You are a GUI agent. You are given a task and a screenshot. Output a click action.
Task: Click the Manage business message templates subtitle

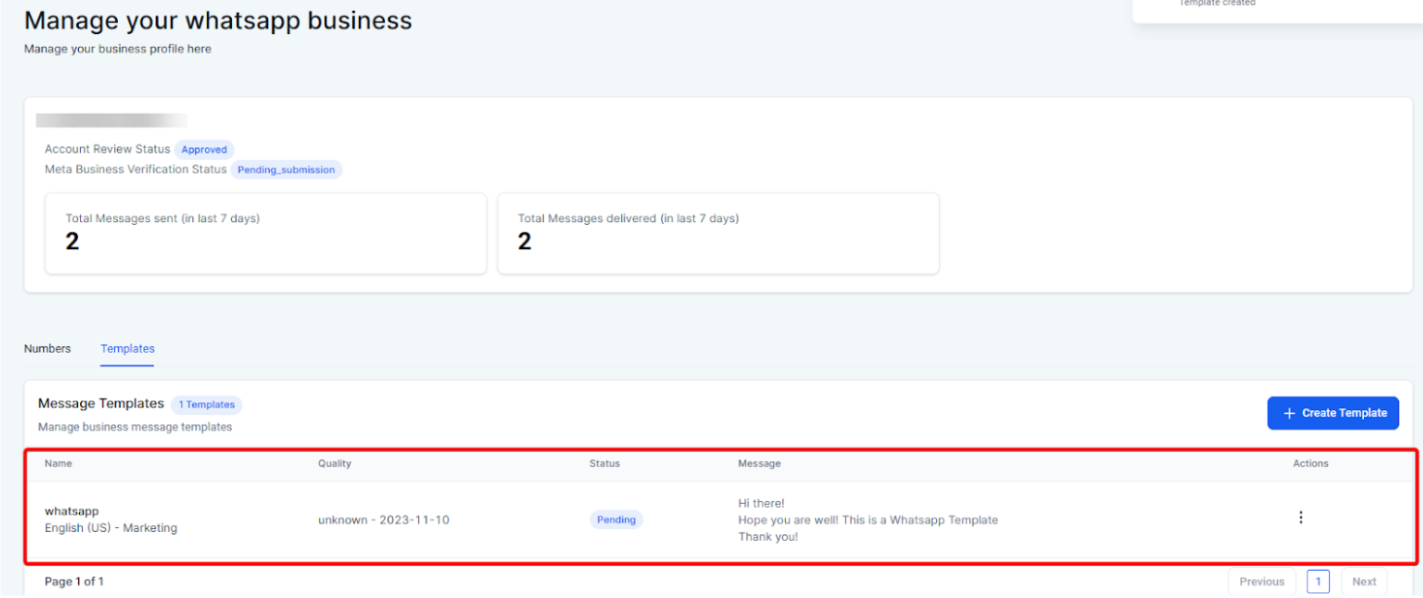point(135,427)
